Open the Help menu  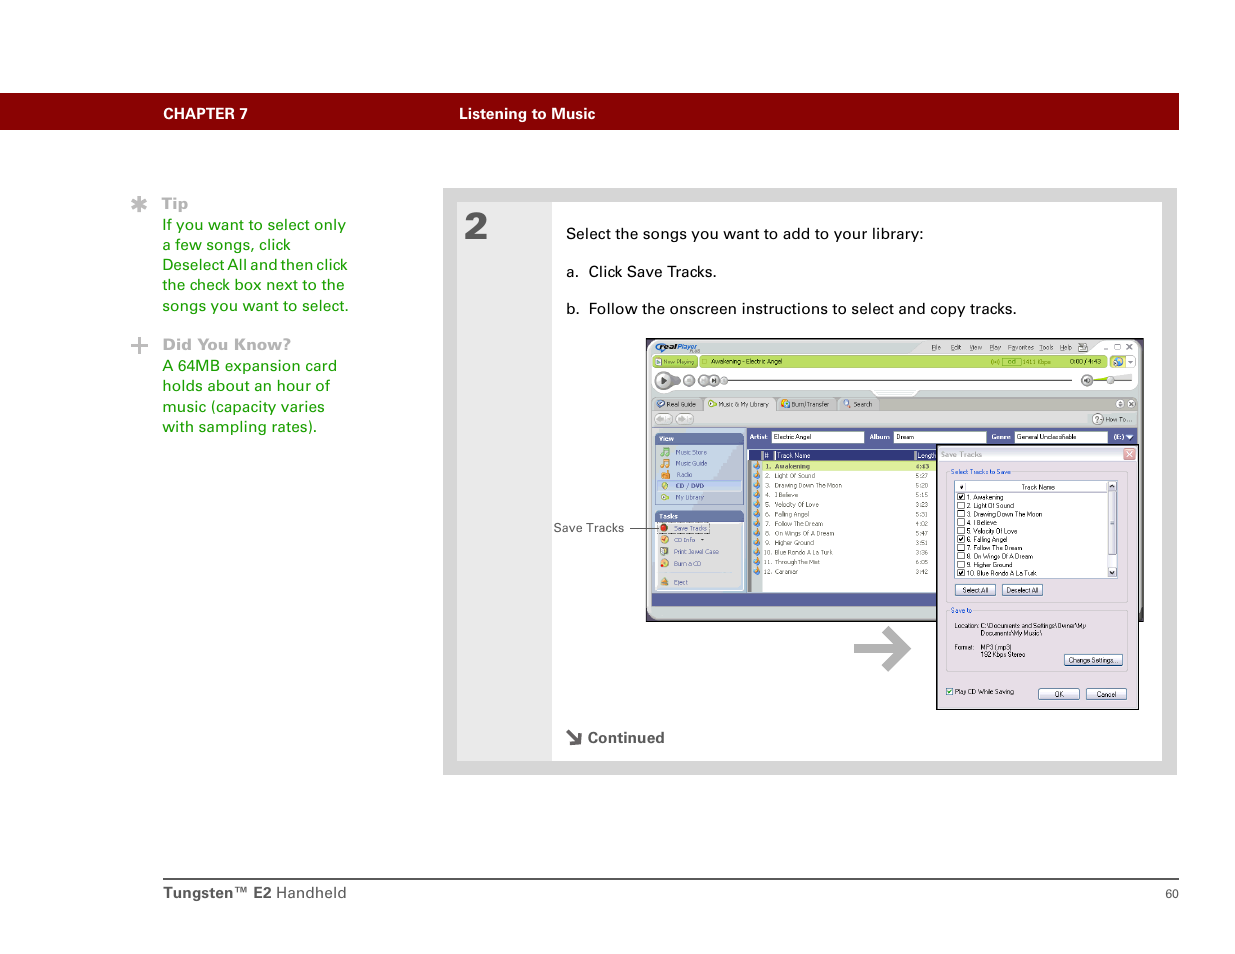click(x=1066, y=347)
